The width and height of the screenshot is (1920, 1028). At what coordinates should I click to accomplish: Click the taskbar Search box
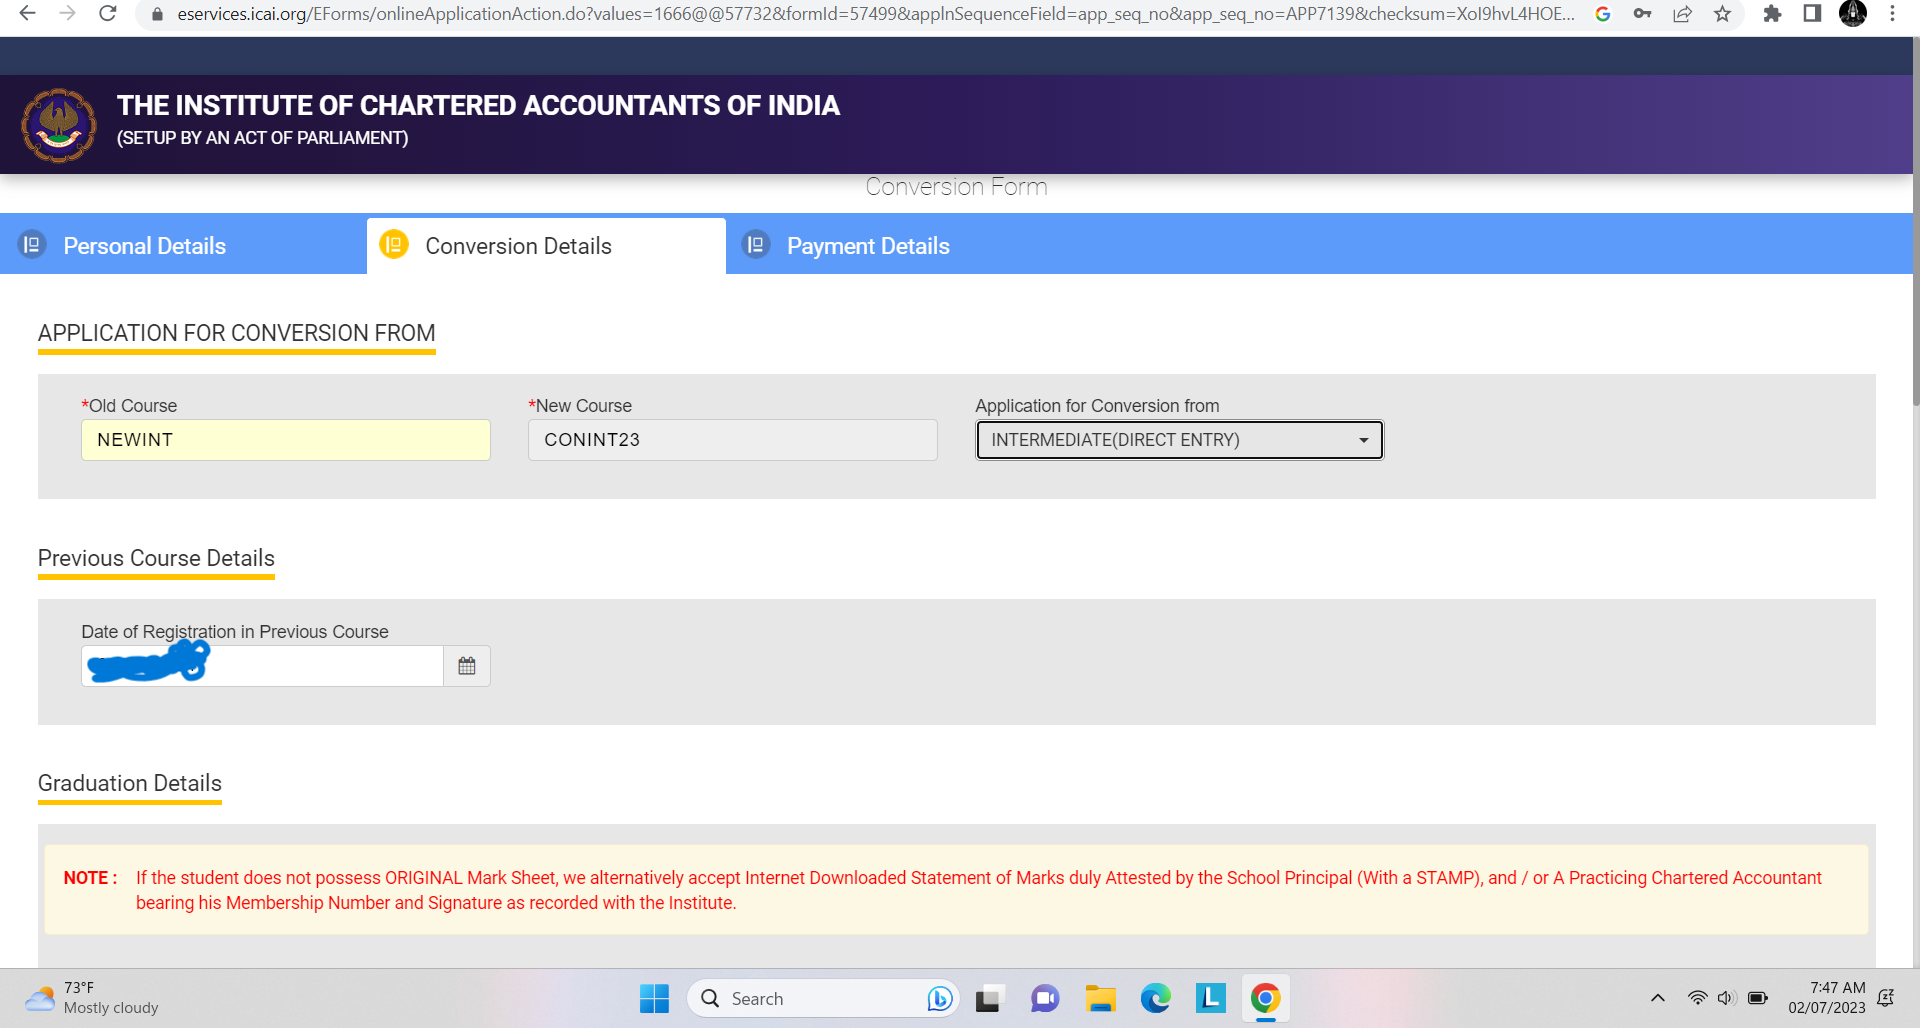pyautogui.click(x=810, y=998)
